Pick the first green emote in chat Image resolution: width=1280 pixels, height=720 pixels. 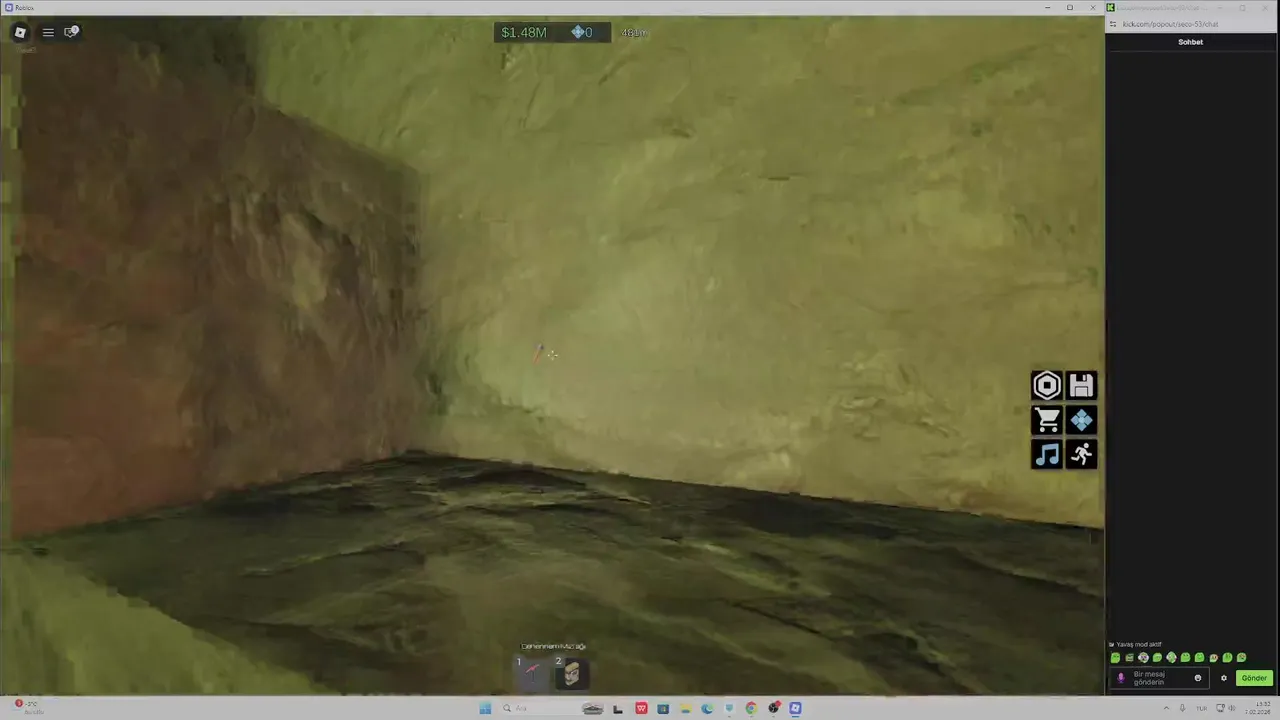pyautogui.click(x=1115, y=658)
